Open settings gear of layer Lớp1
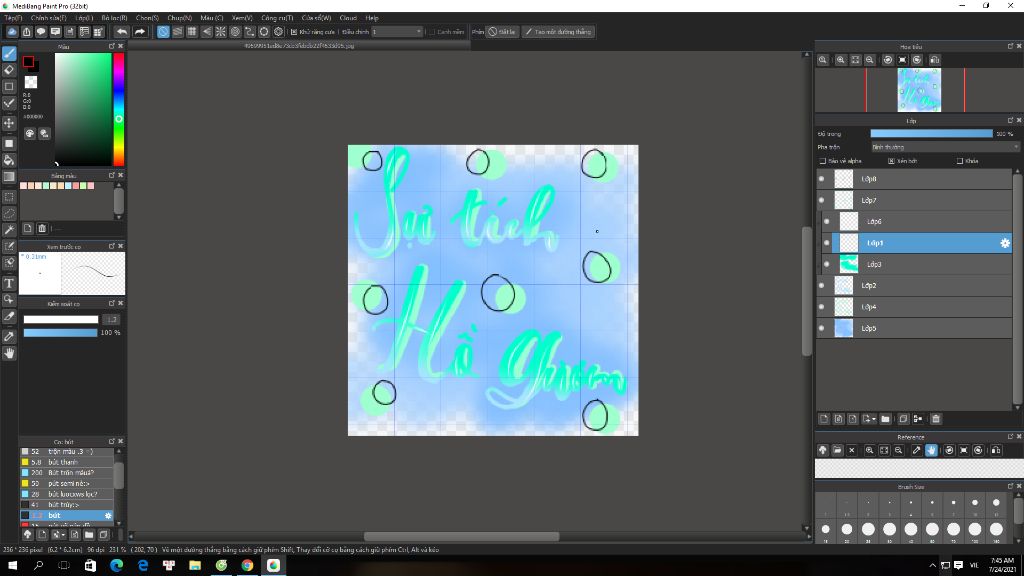Viewport: 1024px width, 576px height. tap(1004, 243)
